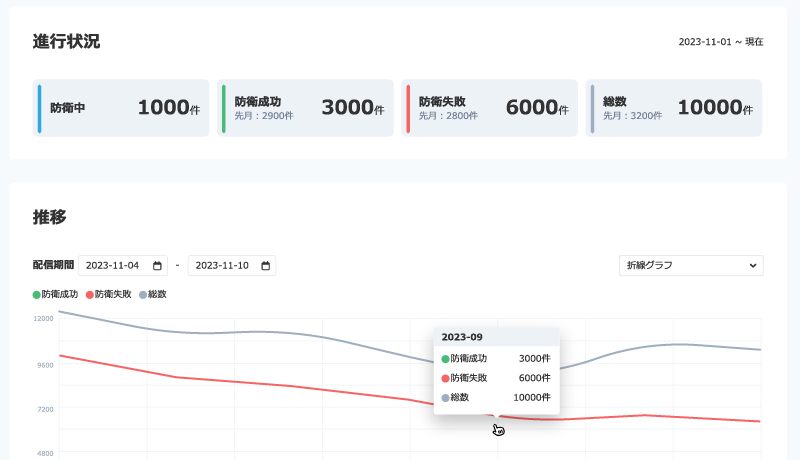Toggle 防衛成功 series in chart legend
Image resolution: width=800 pixels, height=460 pixels.
point(55,294)
